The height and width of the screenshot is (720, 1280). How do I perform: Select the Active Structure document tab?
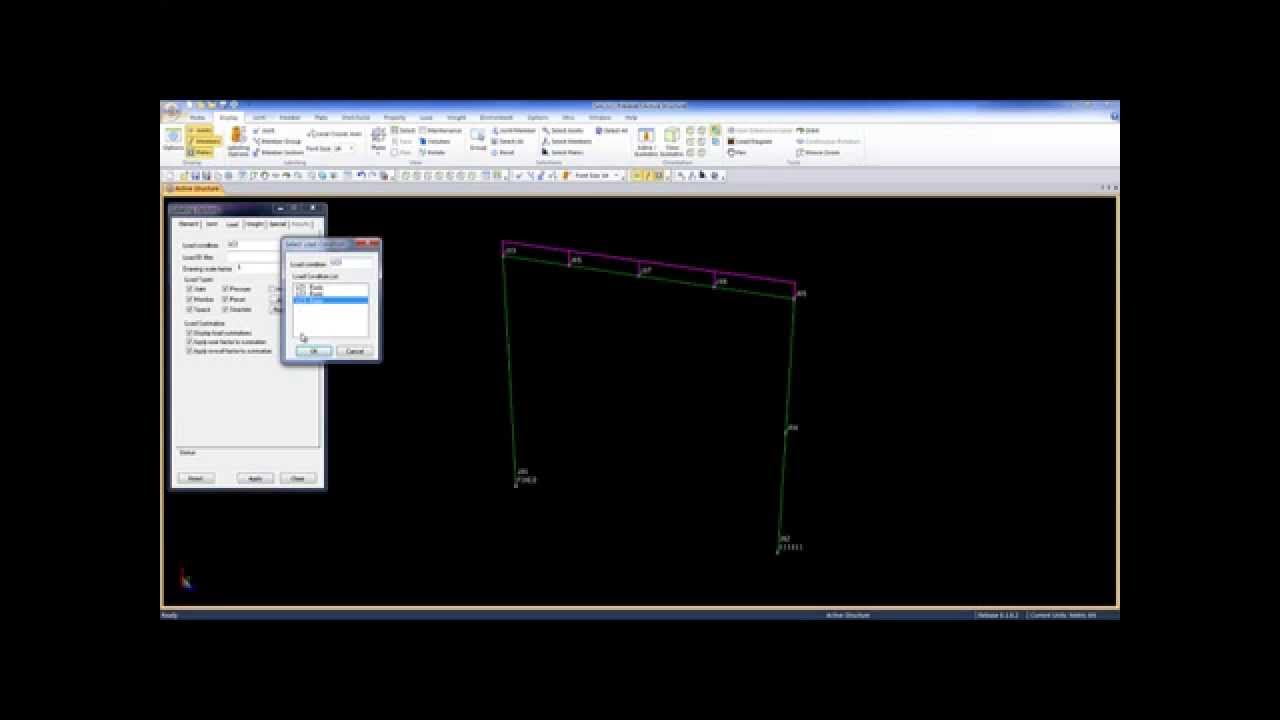coord(194,188)
